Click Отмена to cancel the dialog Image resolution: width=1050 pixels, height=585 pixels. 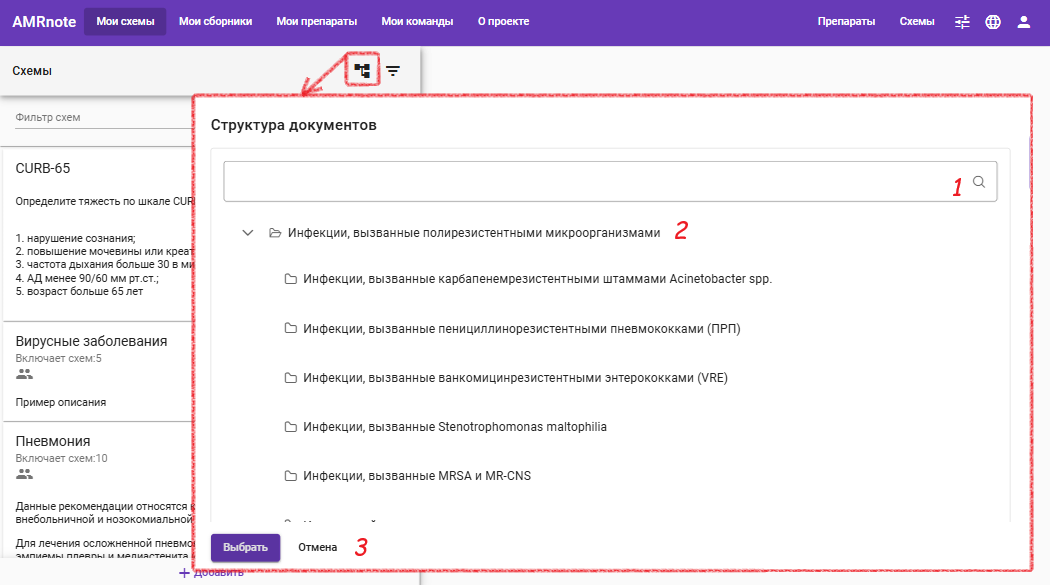point(317,548)
